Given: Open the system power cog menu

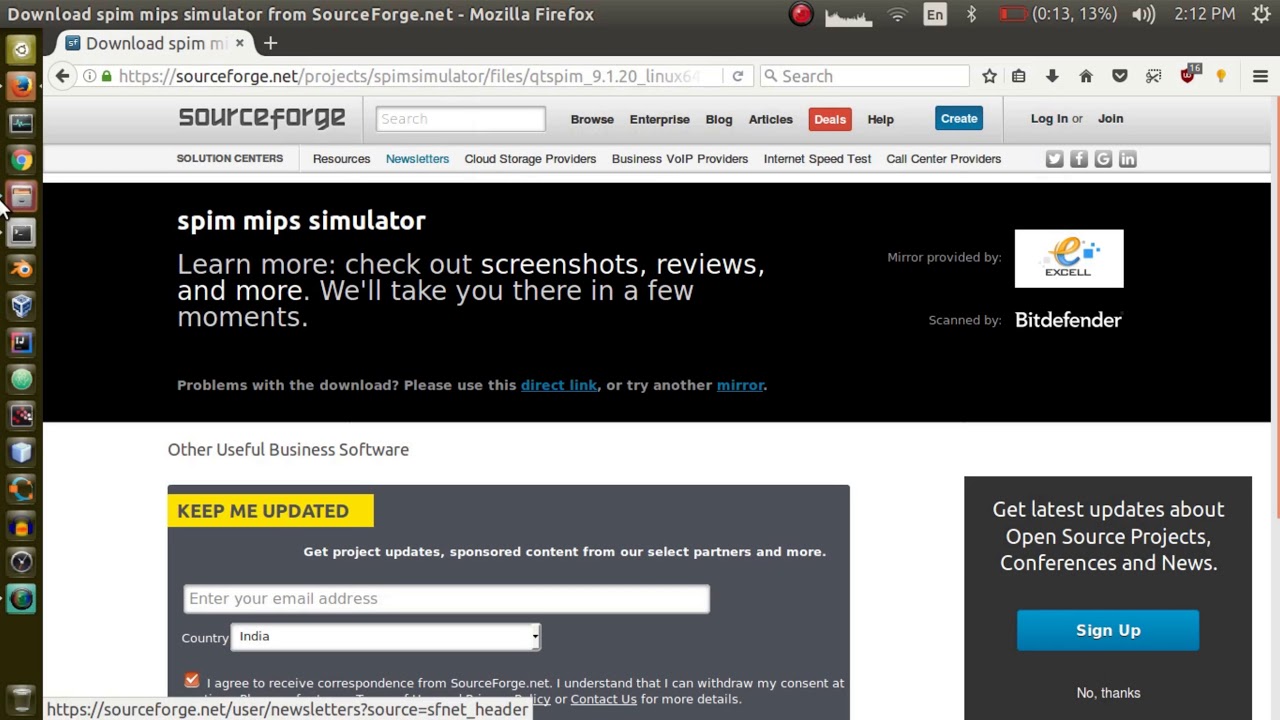Looking at the screenshot, I should point(1259,14).
